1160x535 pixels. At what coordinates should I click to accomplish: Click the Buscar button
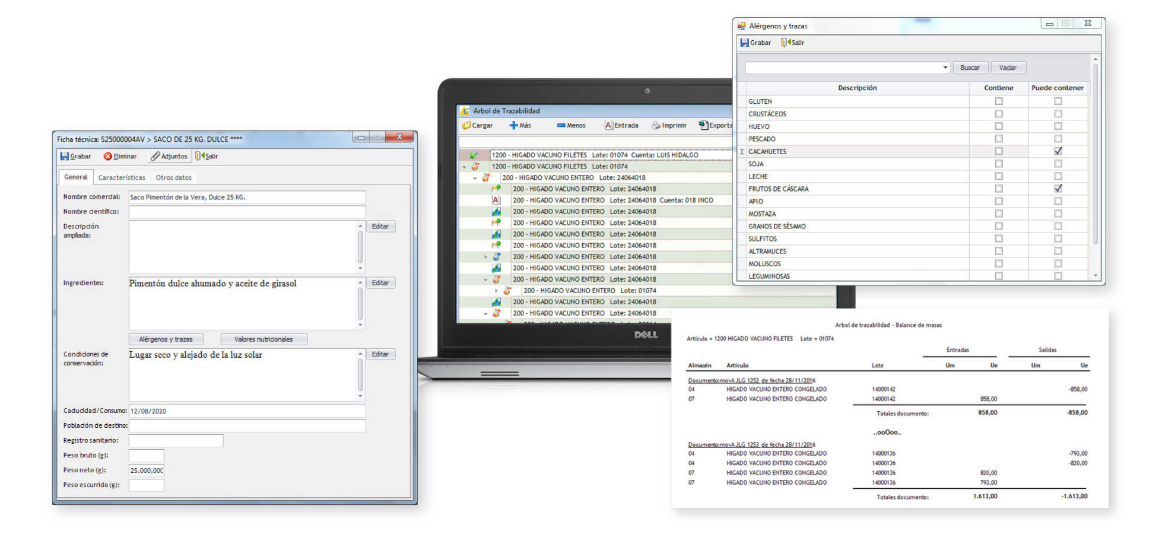click(970, 67)
